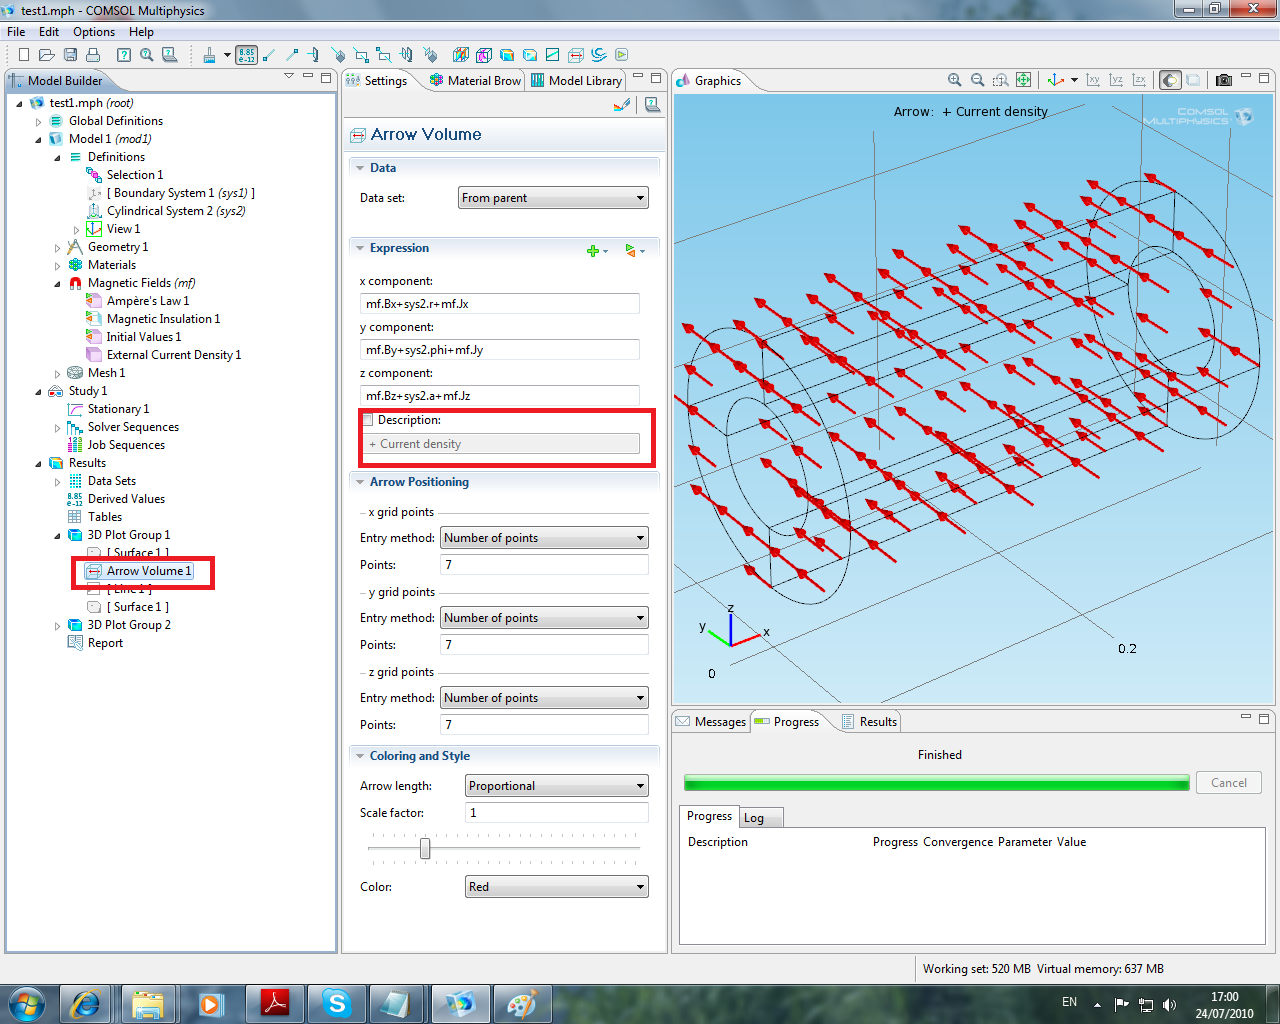The width and height of the screenshot is (1280, 1024).
Task: Click the brush Plot toolbar icon
Action: pos(209,55)
